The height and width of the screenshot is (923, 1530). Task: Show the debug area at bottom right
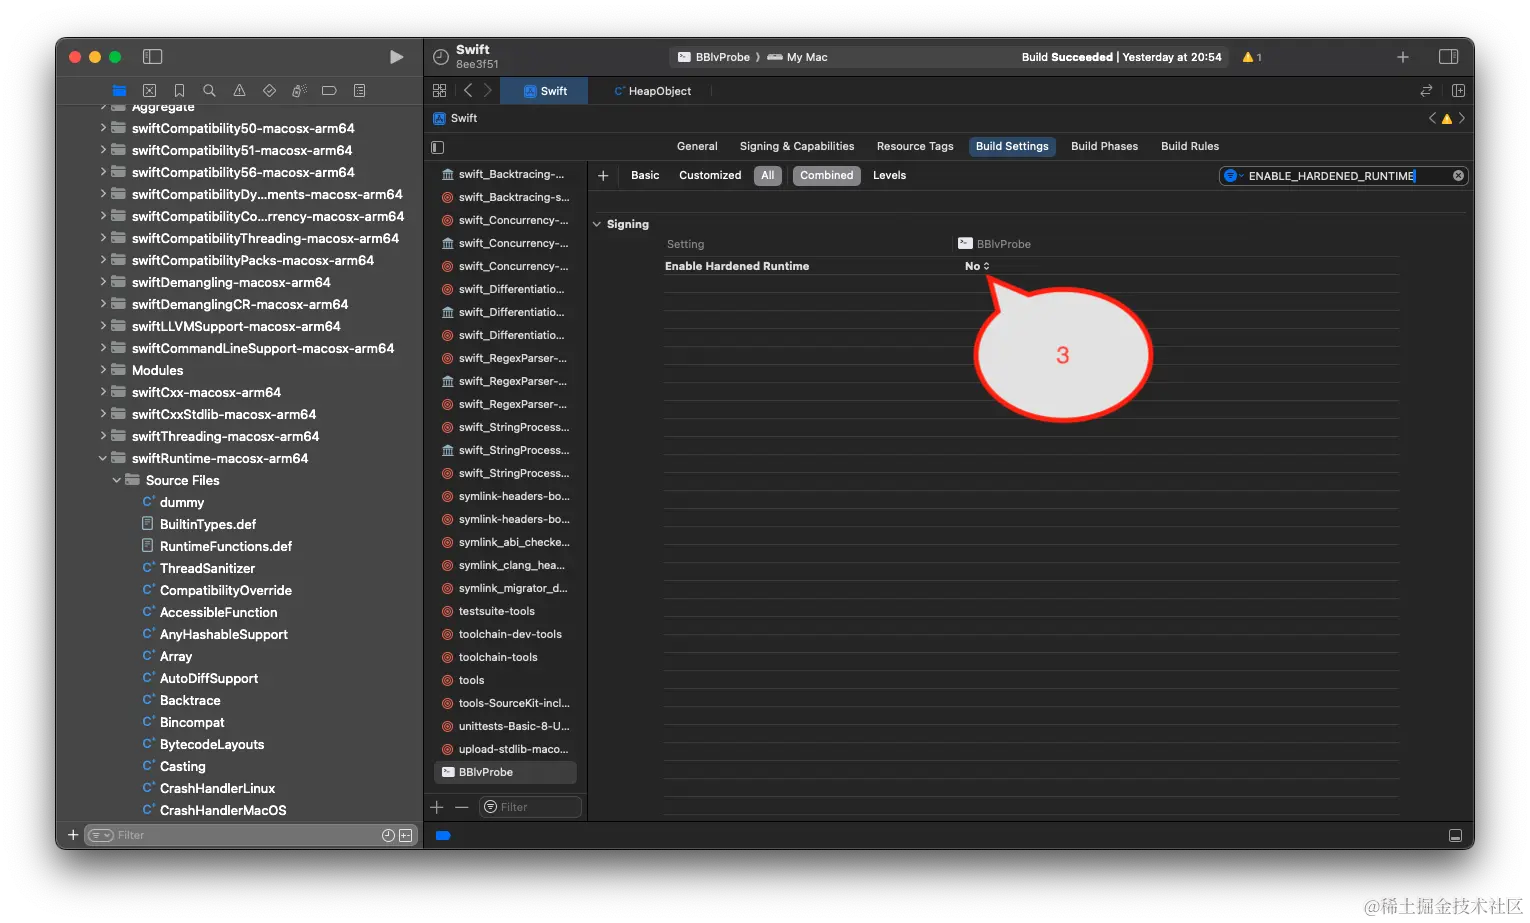pyautogui.click(x=1455, y=835)
